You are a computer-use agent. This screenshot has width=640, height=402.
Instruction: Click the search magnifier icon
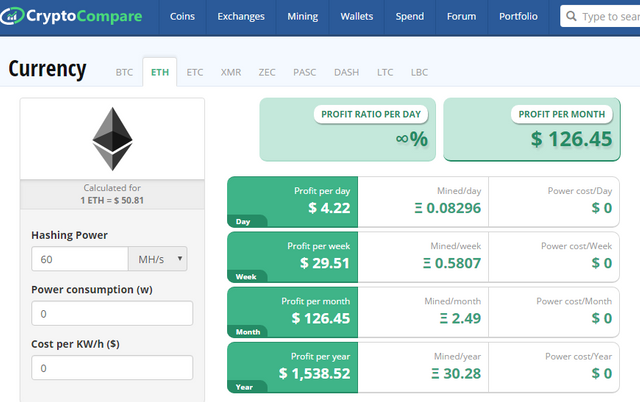[x=571, y=16]
